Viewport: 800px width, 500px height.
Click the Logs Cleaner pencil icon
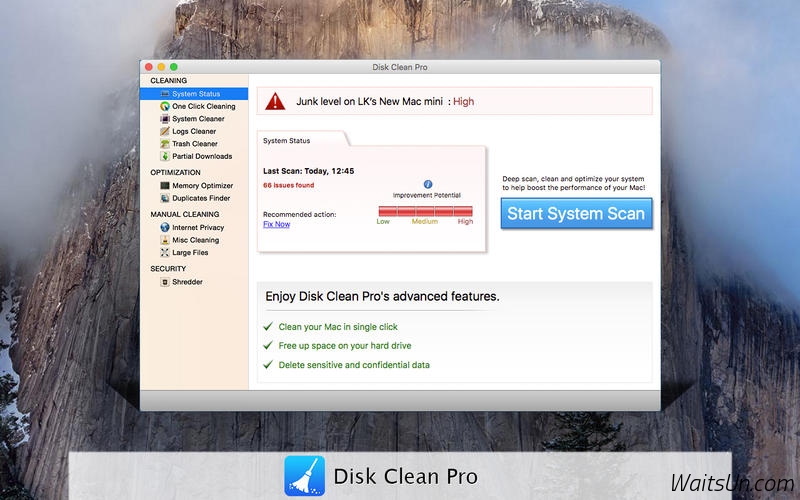pyautogui.click(x=165, y=131)
